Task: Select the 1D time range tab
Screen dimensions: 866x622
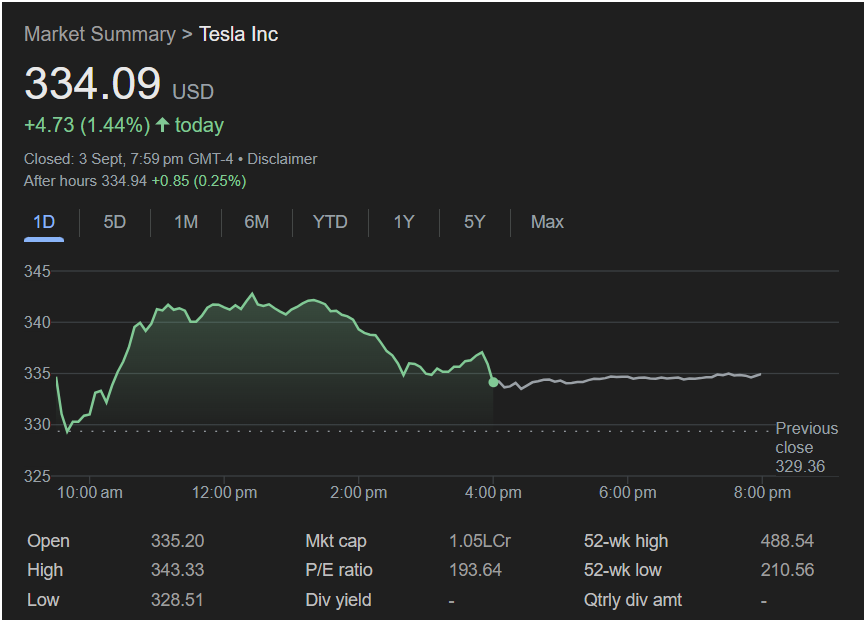Action: pos(44,222)
